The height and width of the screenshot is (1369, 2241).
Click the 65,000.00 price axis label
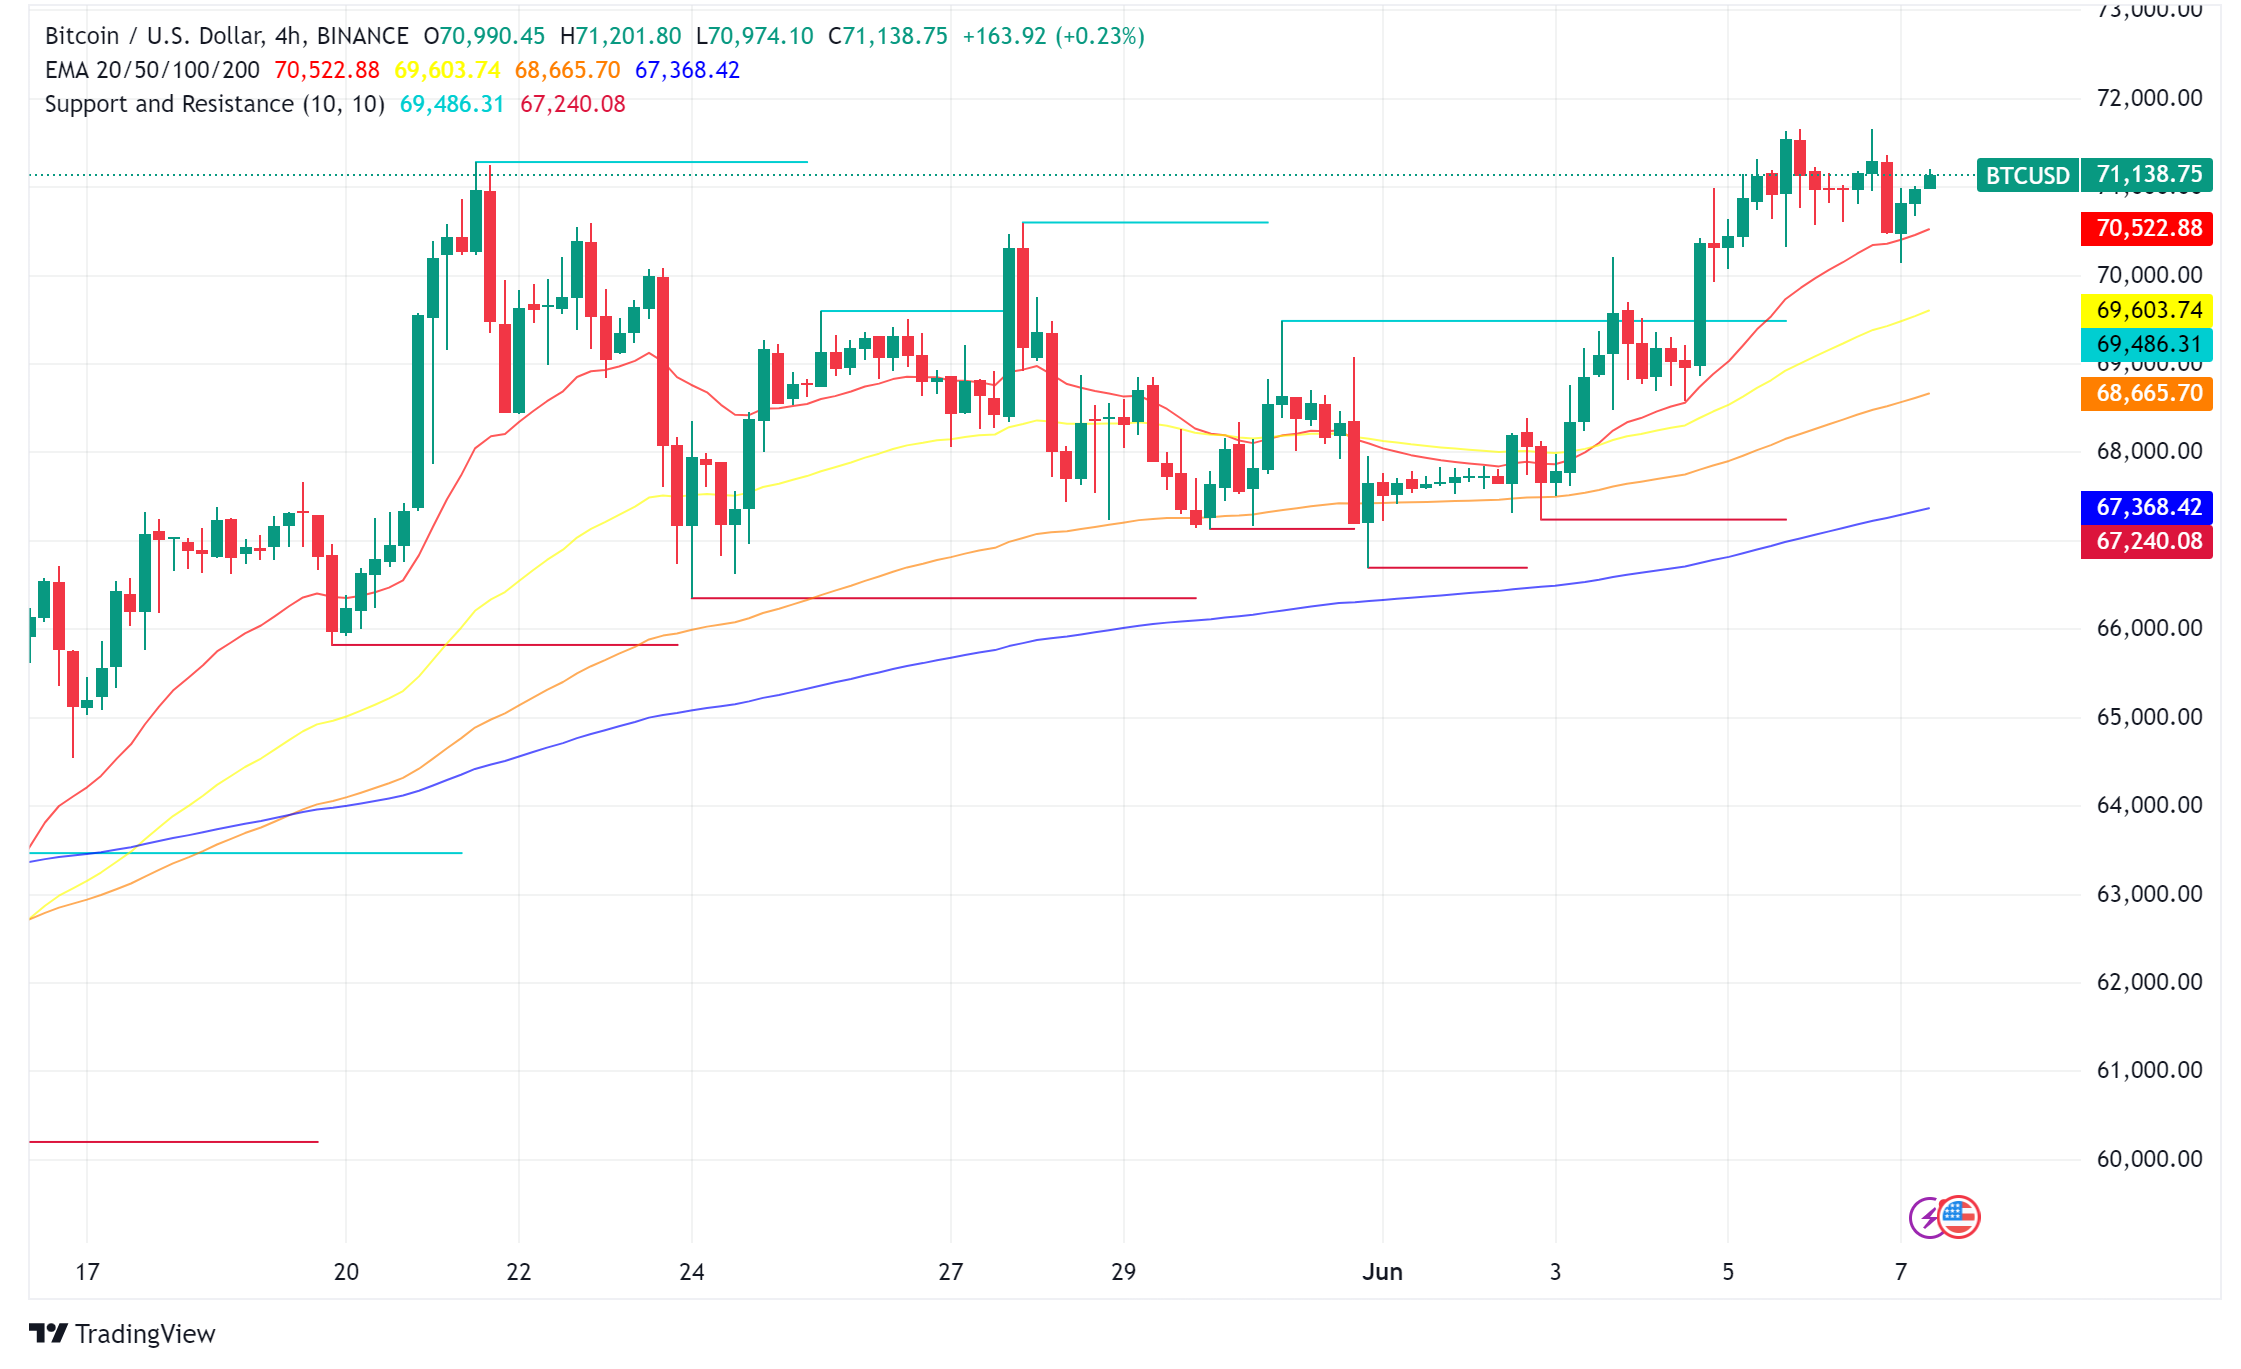tap(2149, 717)
